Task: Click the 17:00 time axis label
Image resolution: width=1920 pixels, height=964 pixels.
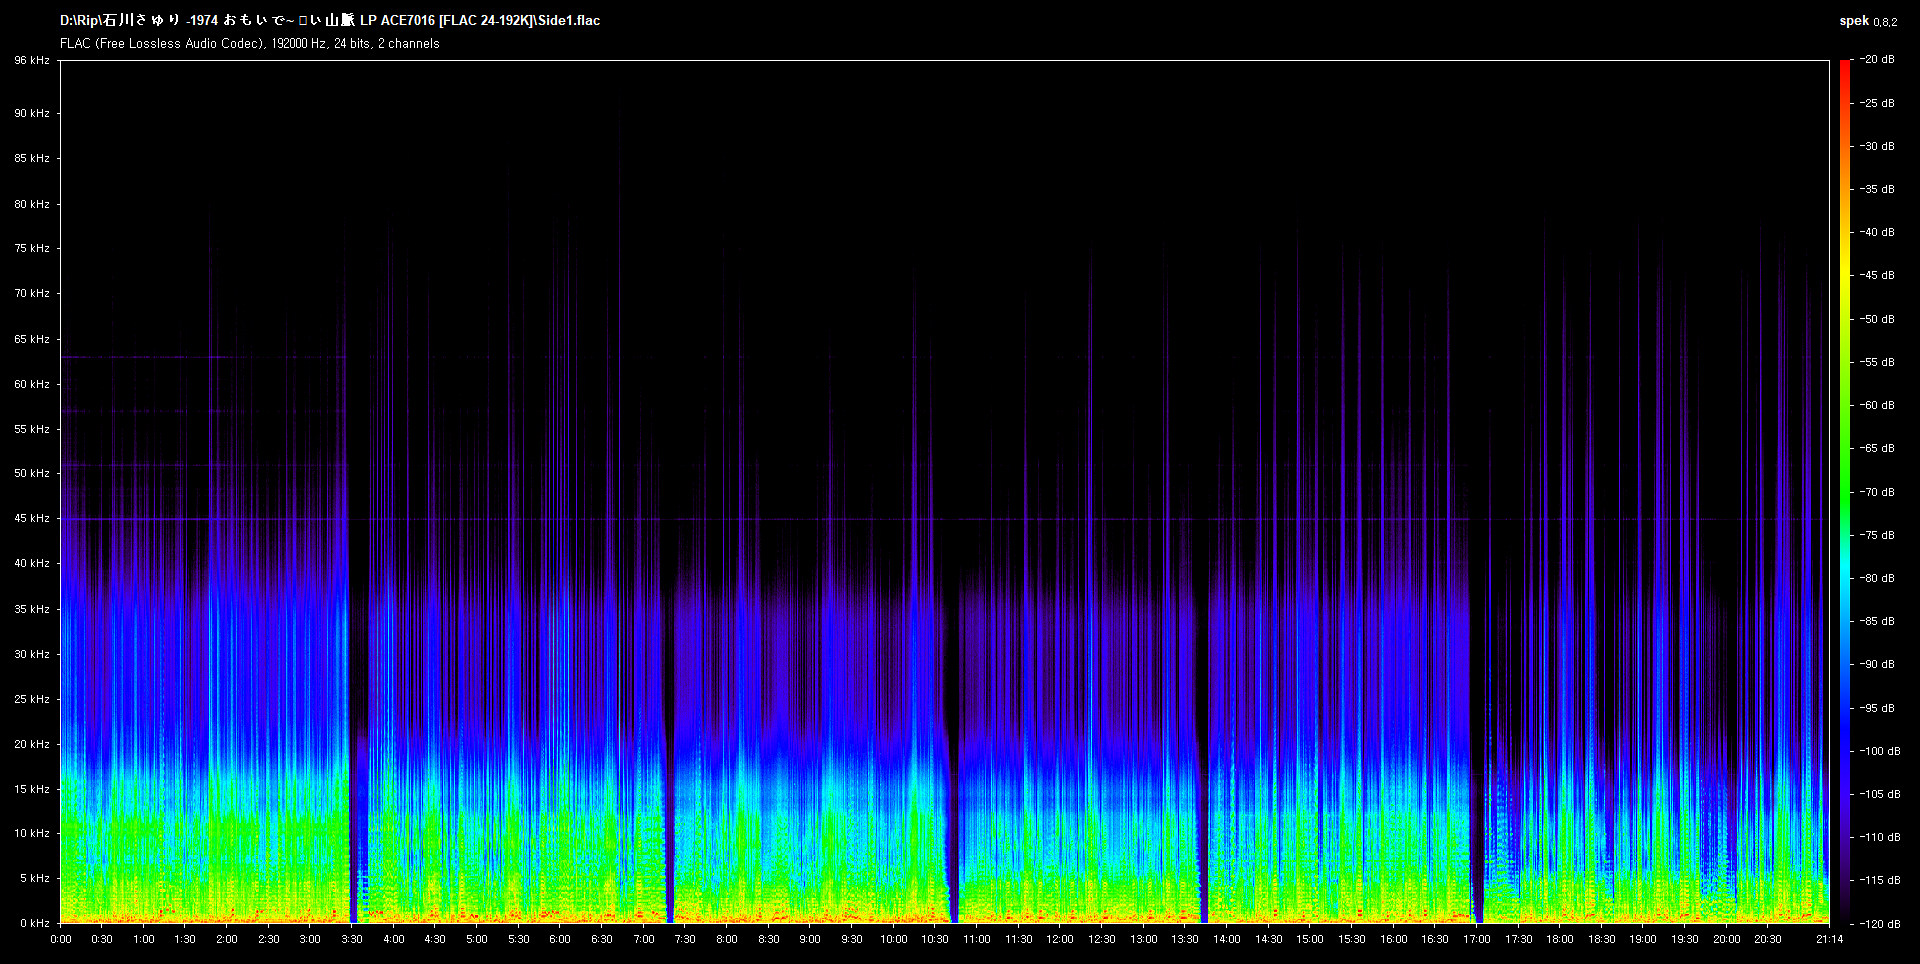Action: point(1477,940)
